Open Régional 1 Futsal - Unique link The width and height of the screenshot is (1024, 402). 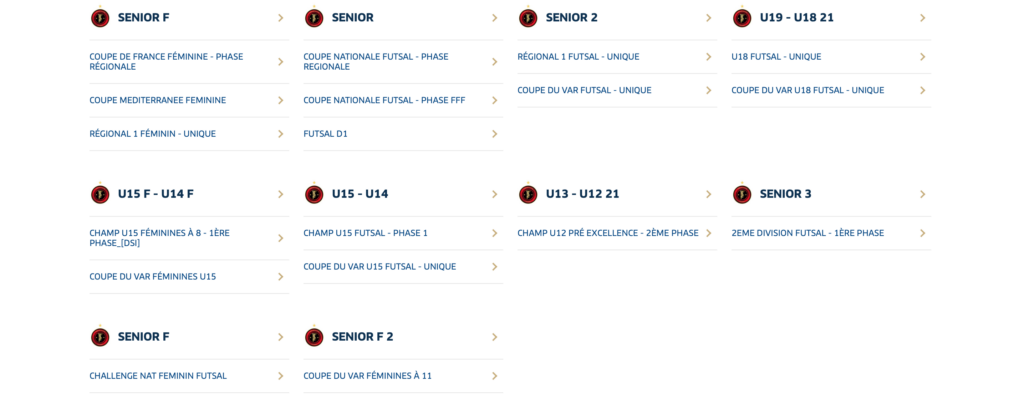tap(578, 57)
